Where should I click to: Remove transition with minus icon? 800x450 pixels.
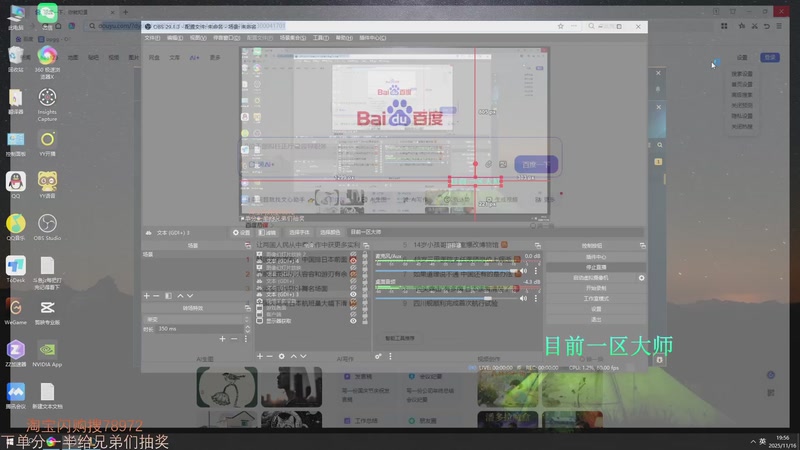(234, 339)
